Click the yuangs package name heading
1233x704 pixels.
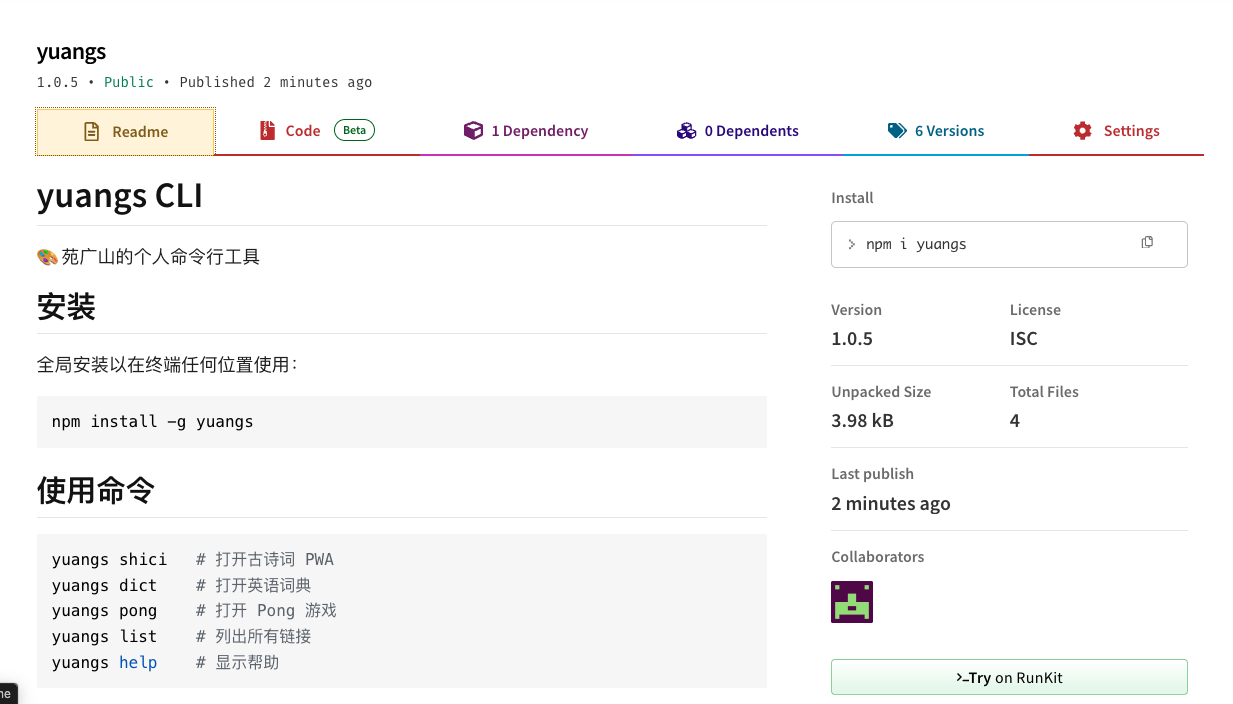[x=71, y=51]
